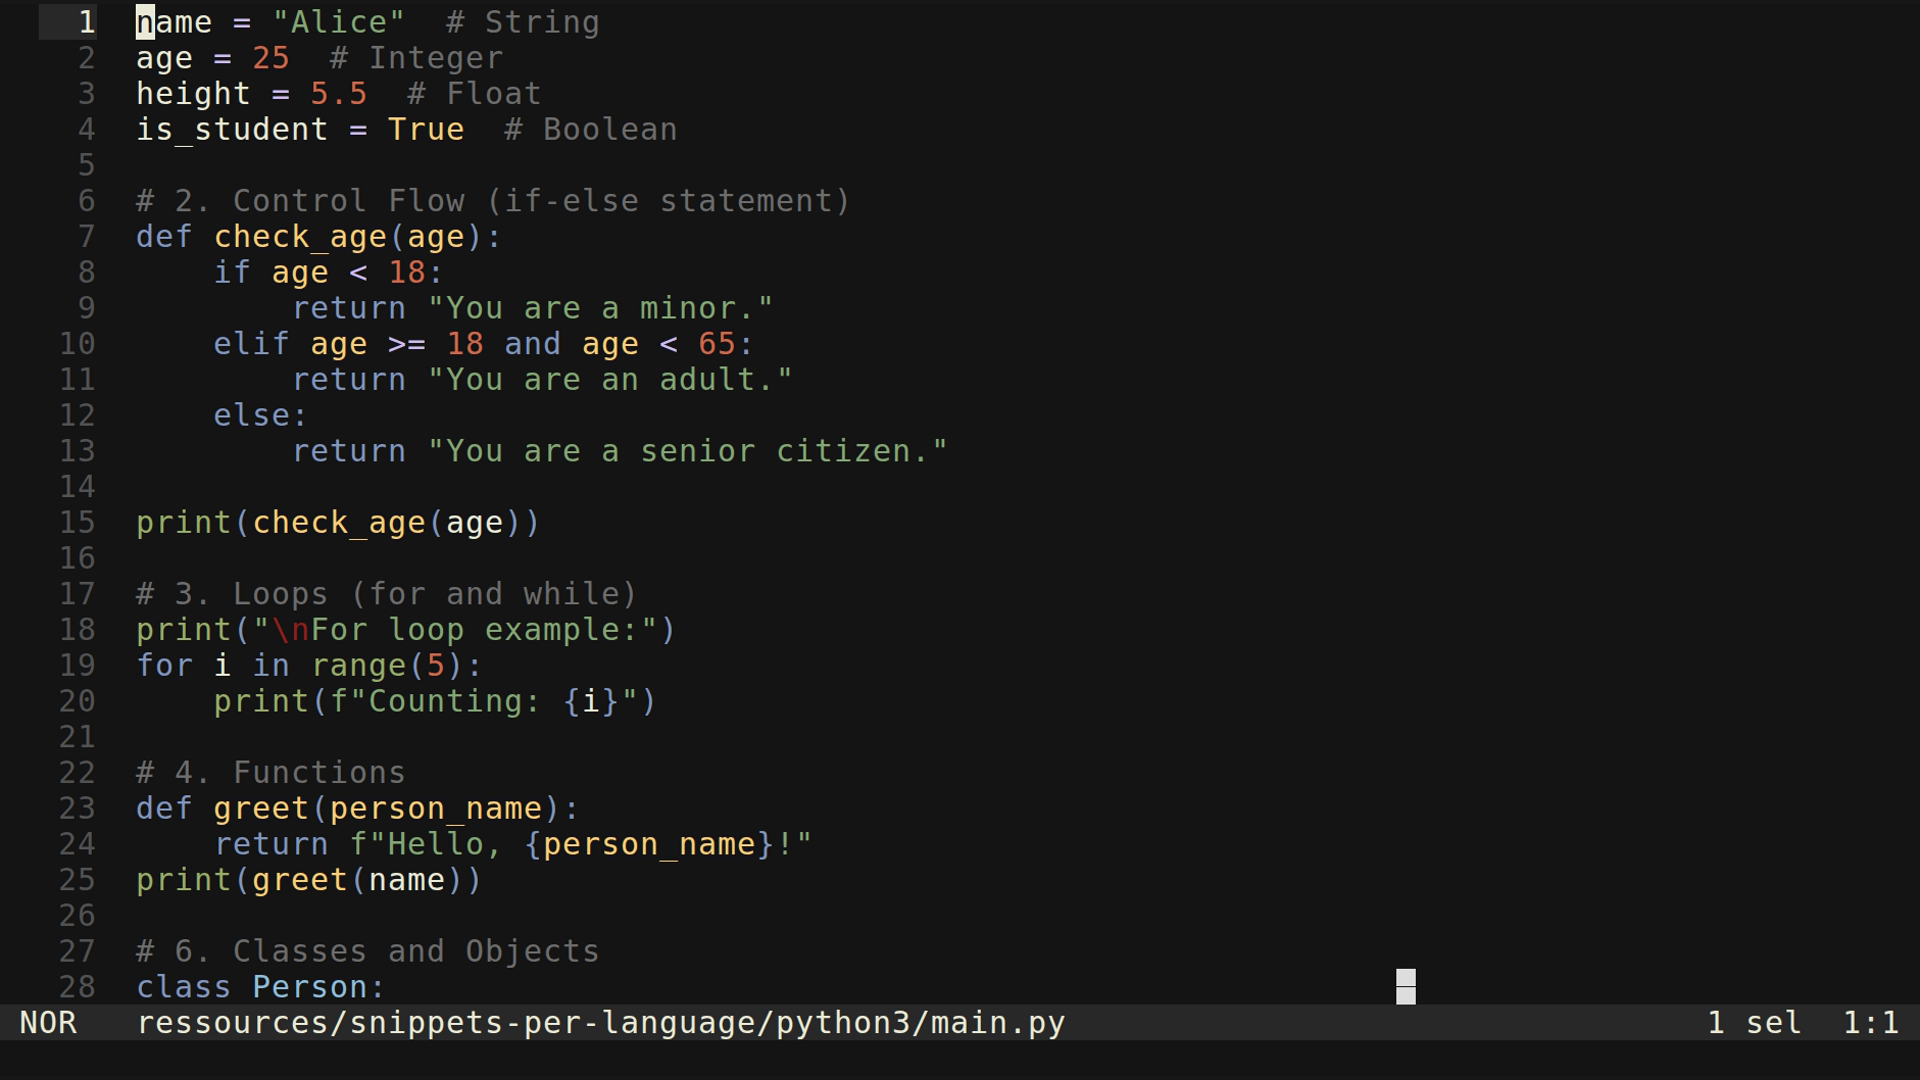
Task: Click the scrollbar thumb on the right edge
Action: (x=1406, y=988)
